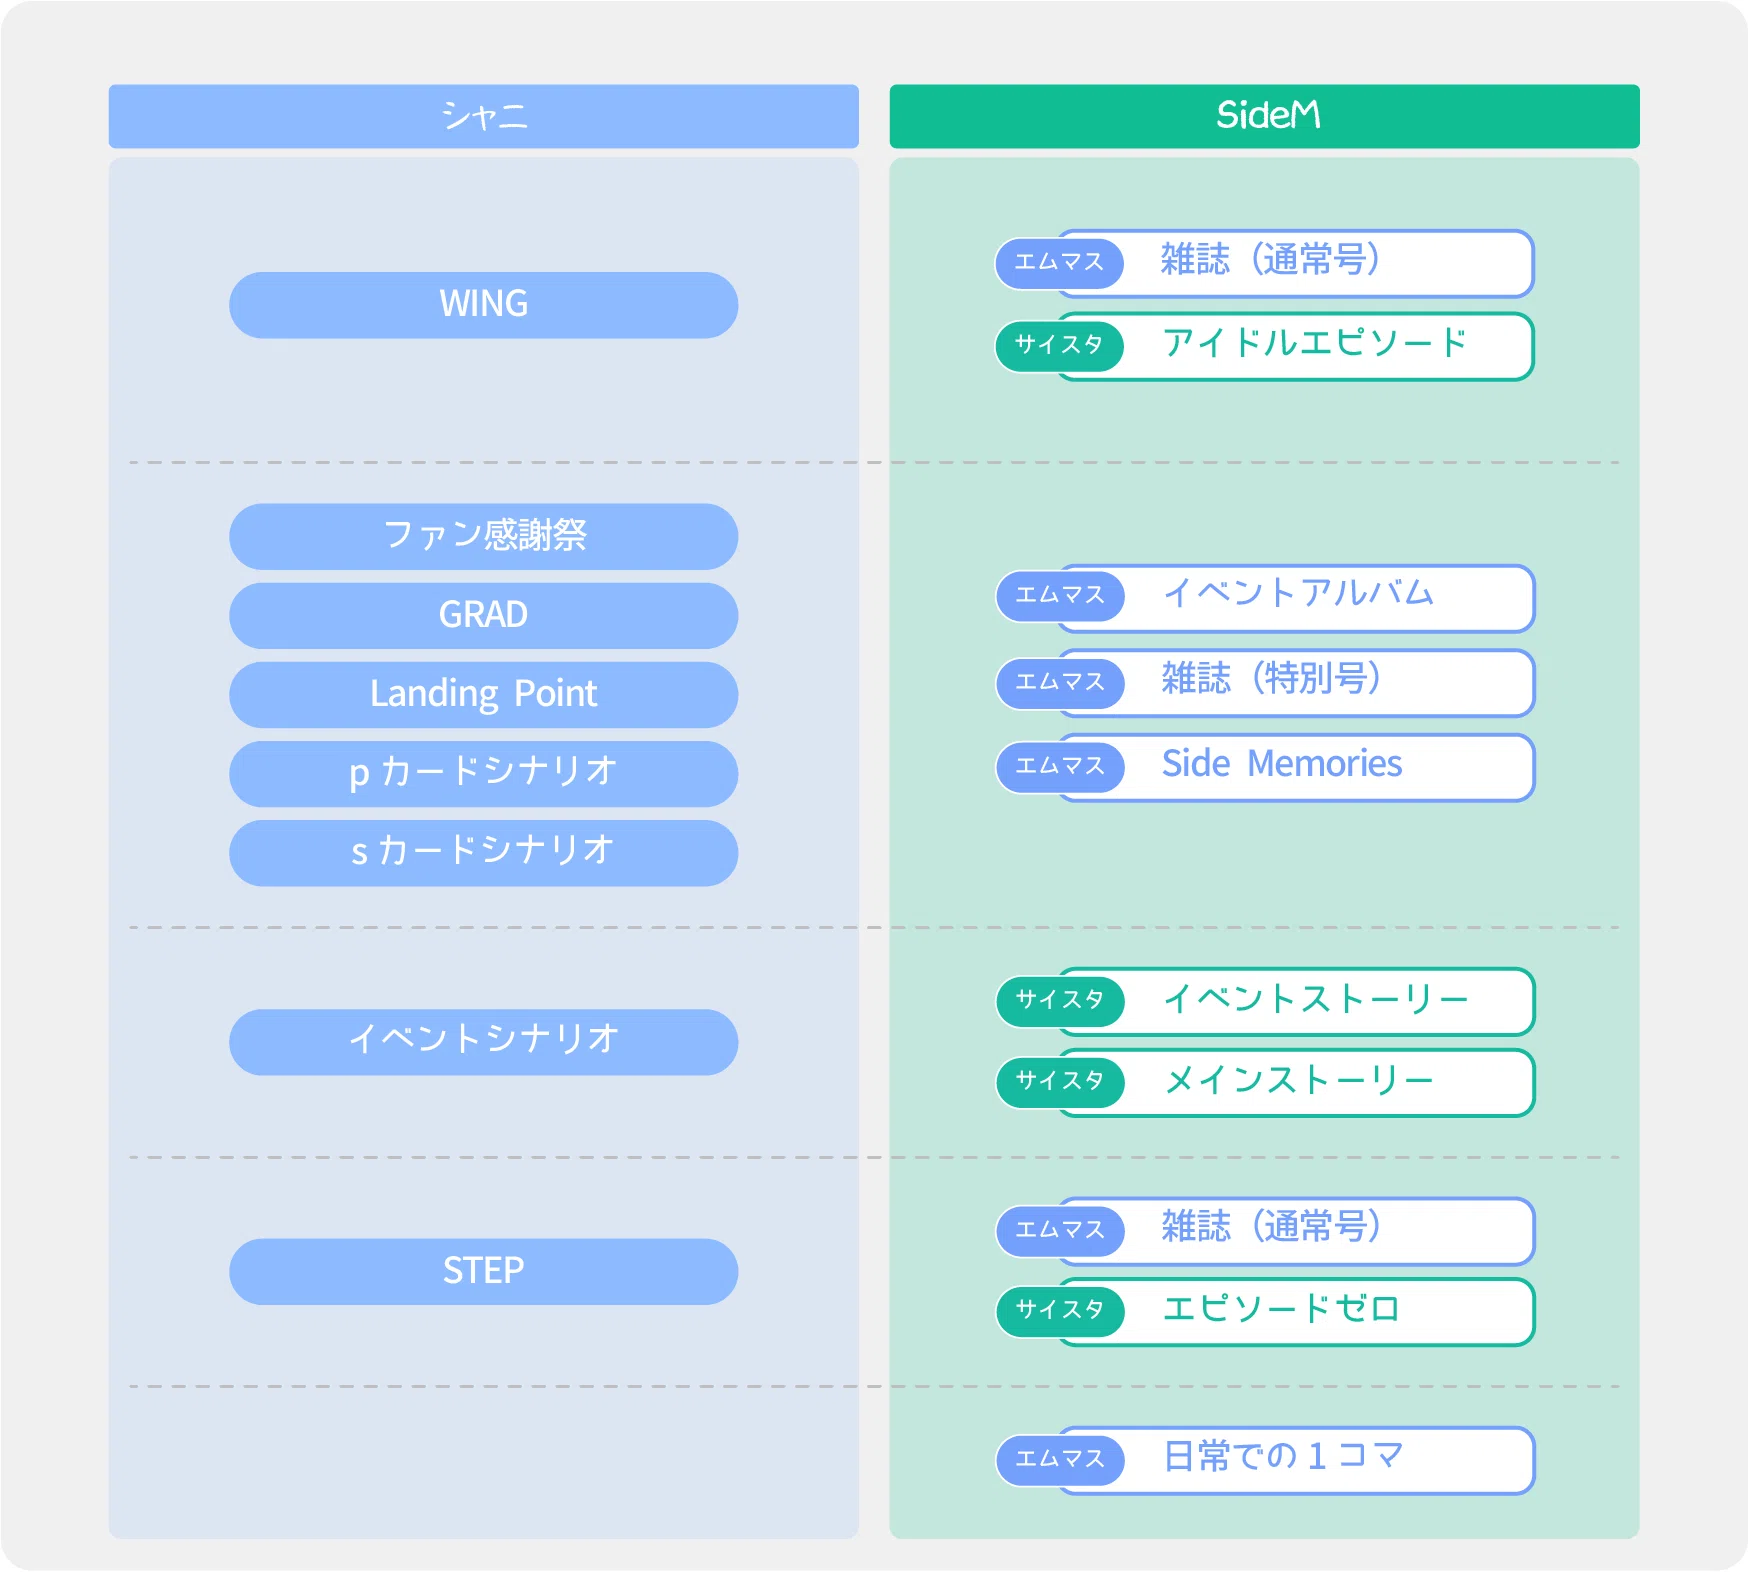The width and height of the screenshot is (1748, 1572).
Task: Click サイスタ tag beside メインストーリー
Action: pyautogui.click(x=1060, y=1081)
